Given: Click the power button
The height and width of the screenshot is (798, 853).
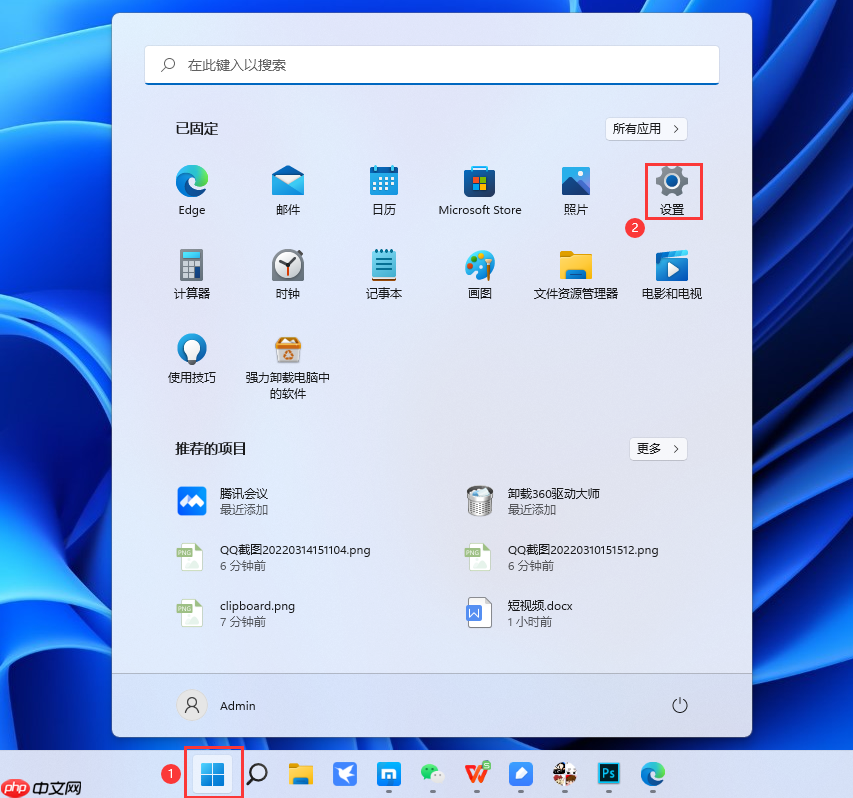Looking at the screenshot, I should pyautogui.click(x=680, y=705).
